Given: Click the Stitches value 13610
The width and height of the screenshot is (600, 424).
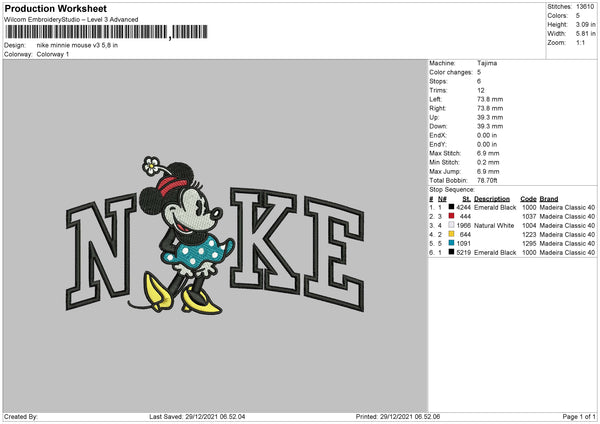Looking at the screenshot, I should [585, 7].
